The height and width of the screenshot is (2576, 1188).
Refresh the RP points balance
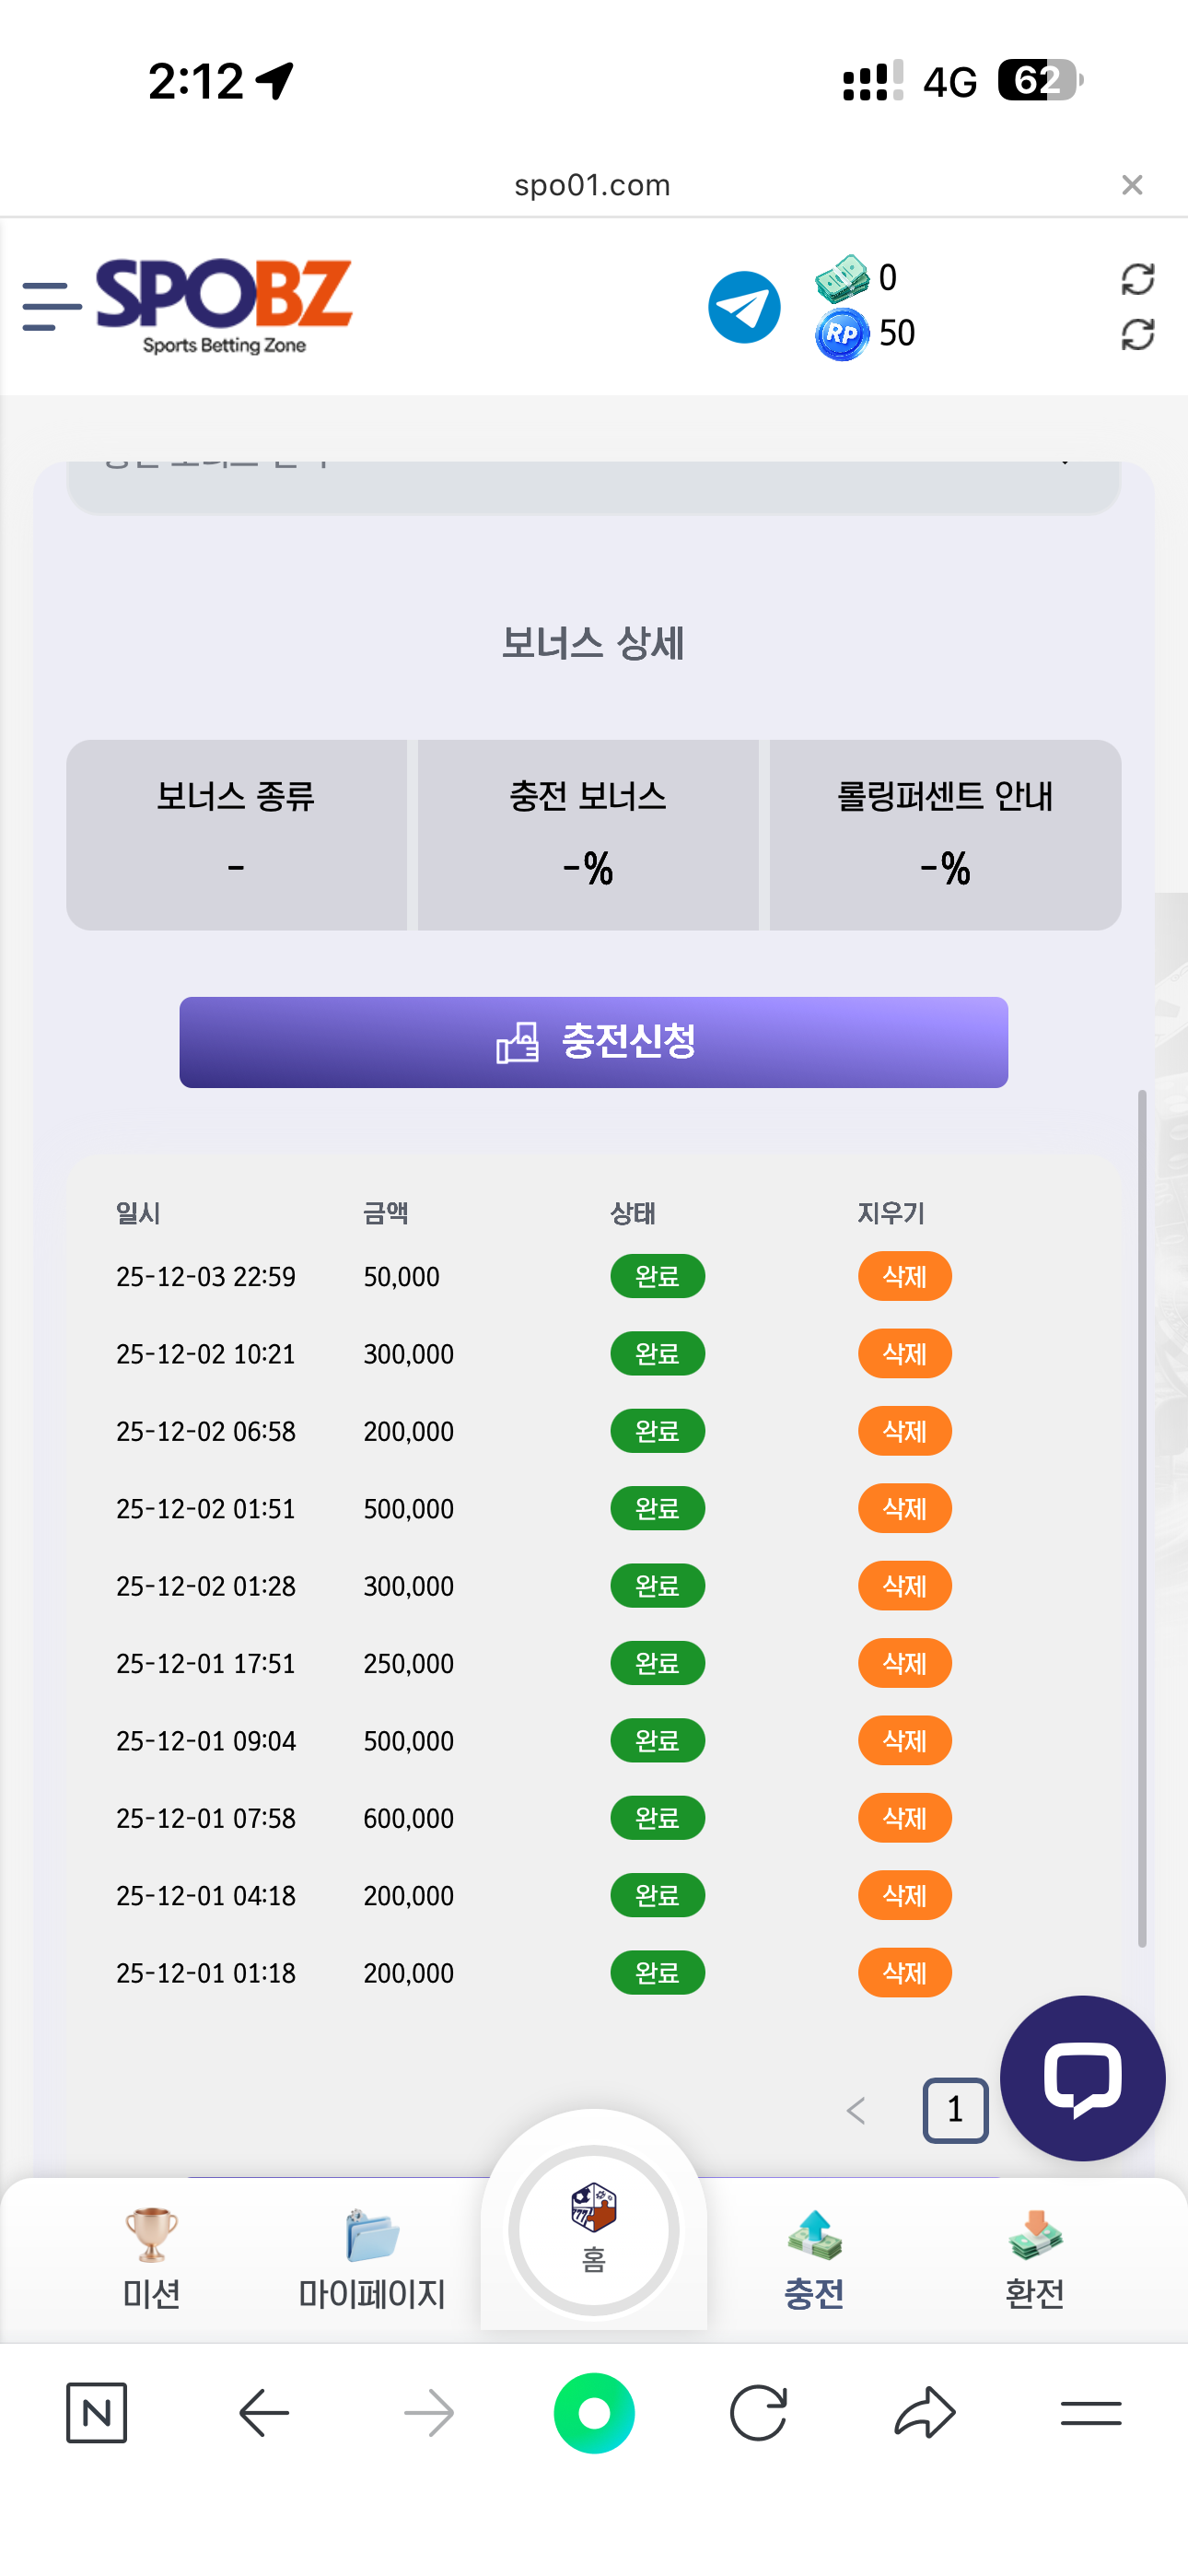pyautogui.click(x=1137, y=334)
